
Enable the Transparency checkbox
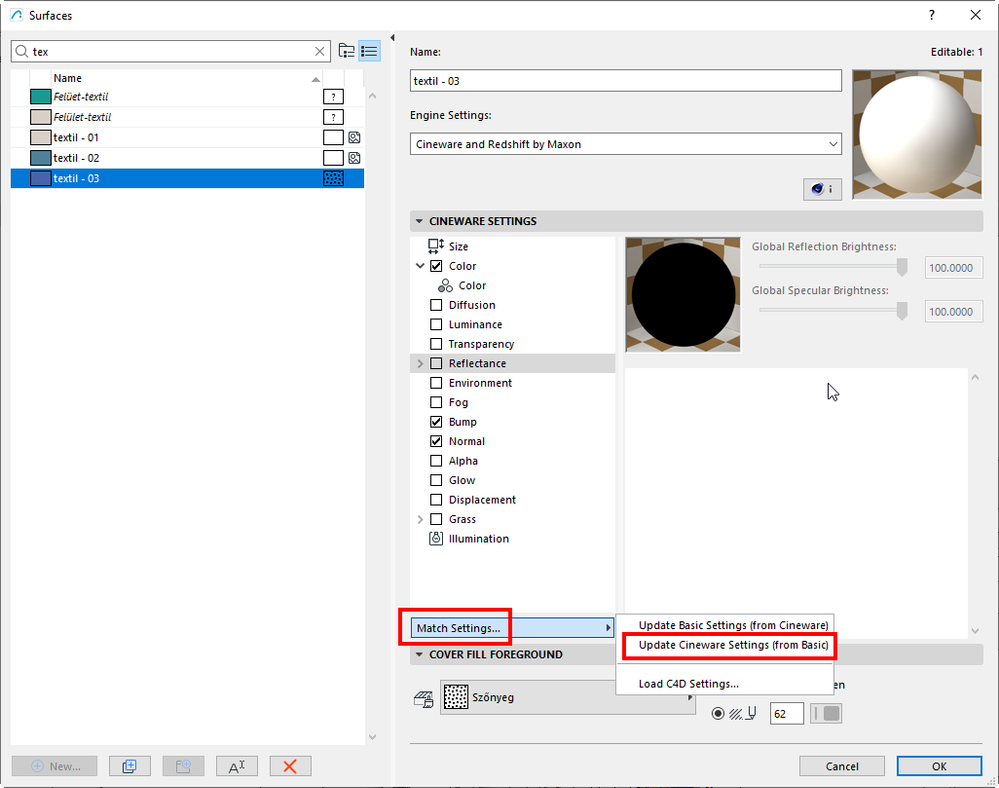436,344
